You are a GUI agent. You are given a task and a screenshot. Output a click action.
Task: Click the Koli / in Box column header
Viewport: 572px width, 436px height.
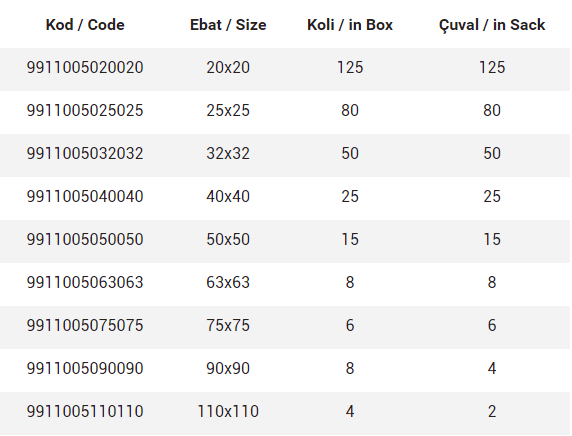click(x=350, y=25)
